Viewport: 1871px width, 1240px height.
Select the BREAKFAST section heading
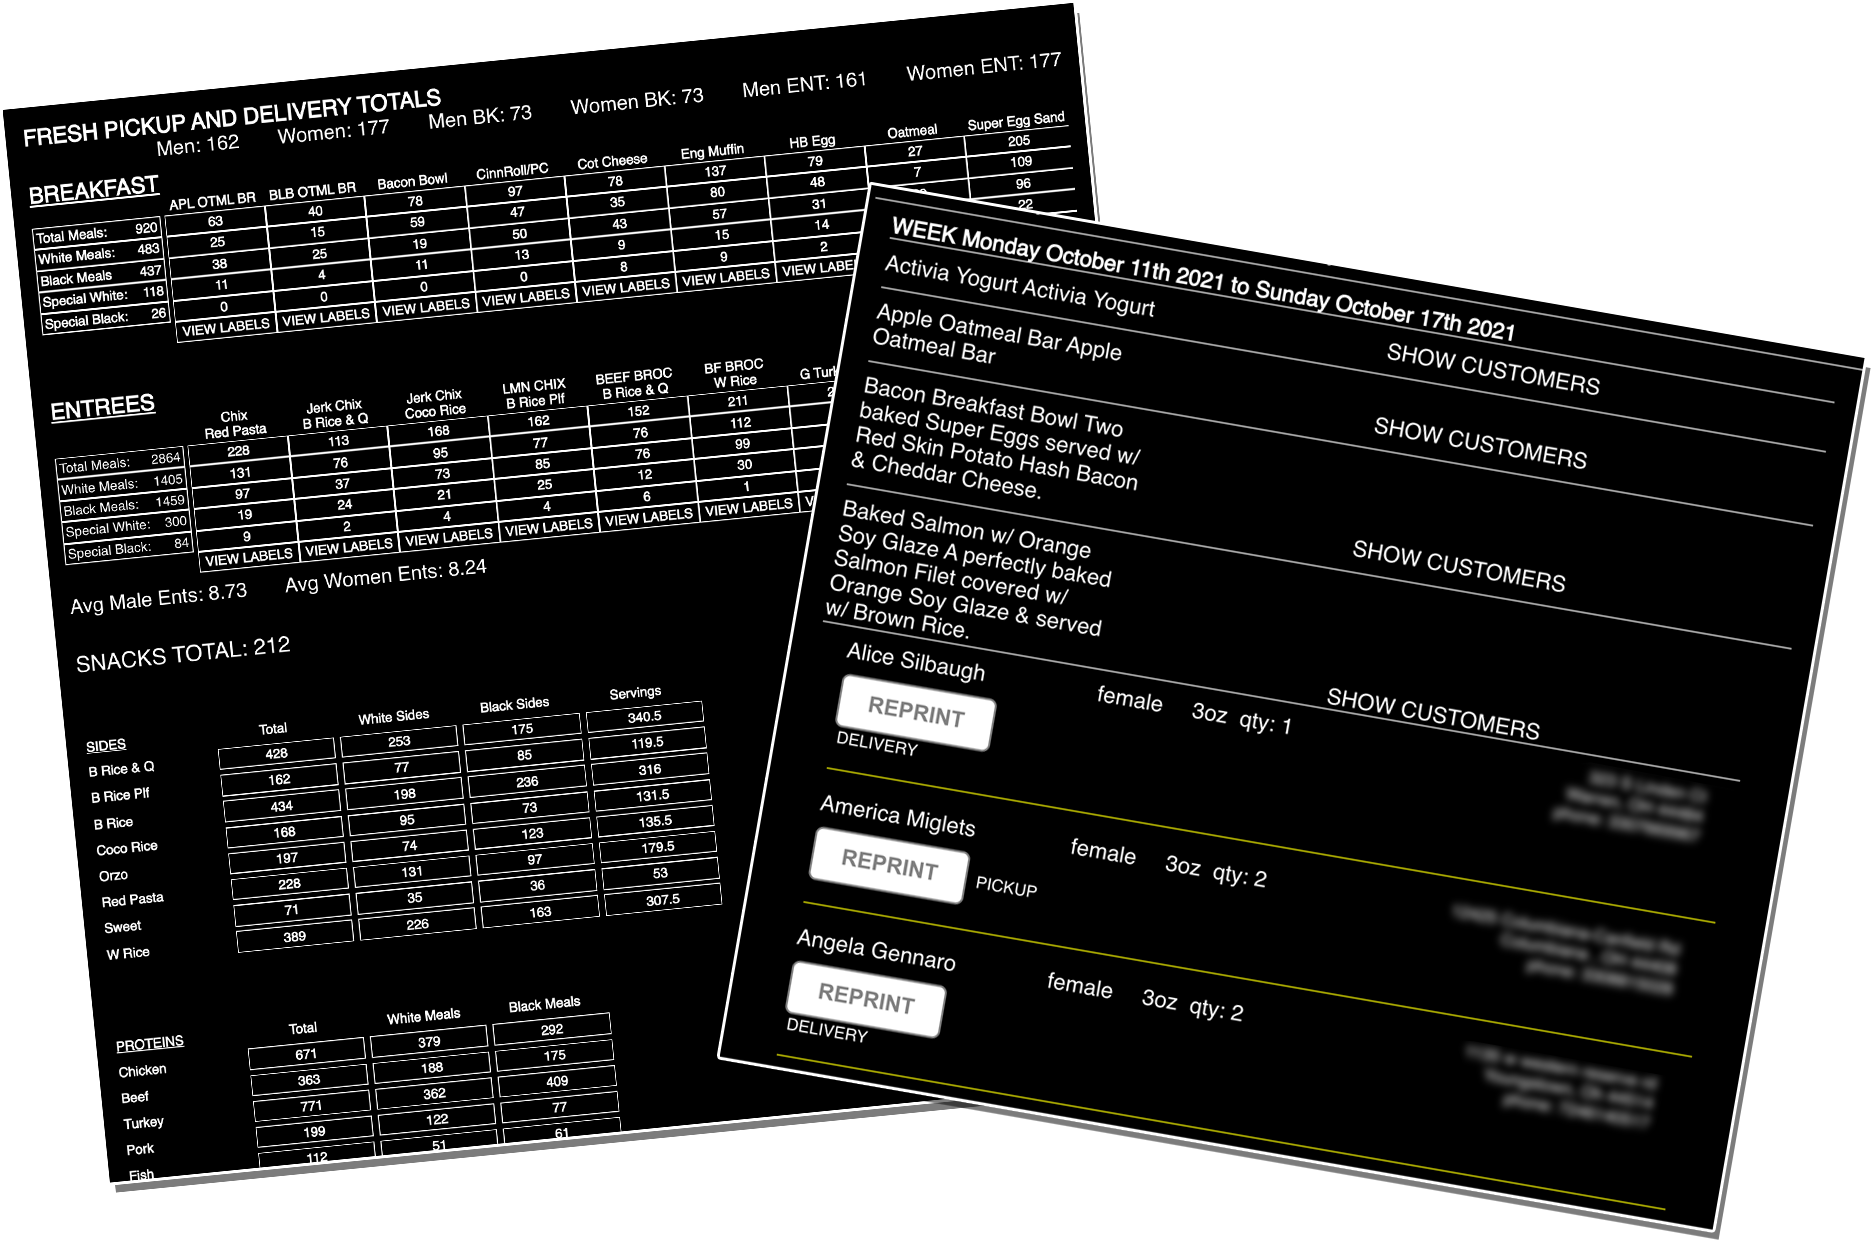pyautogui.click(x=94, y=190)
